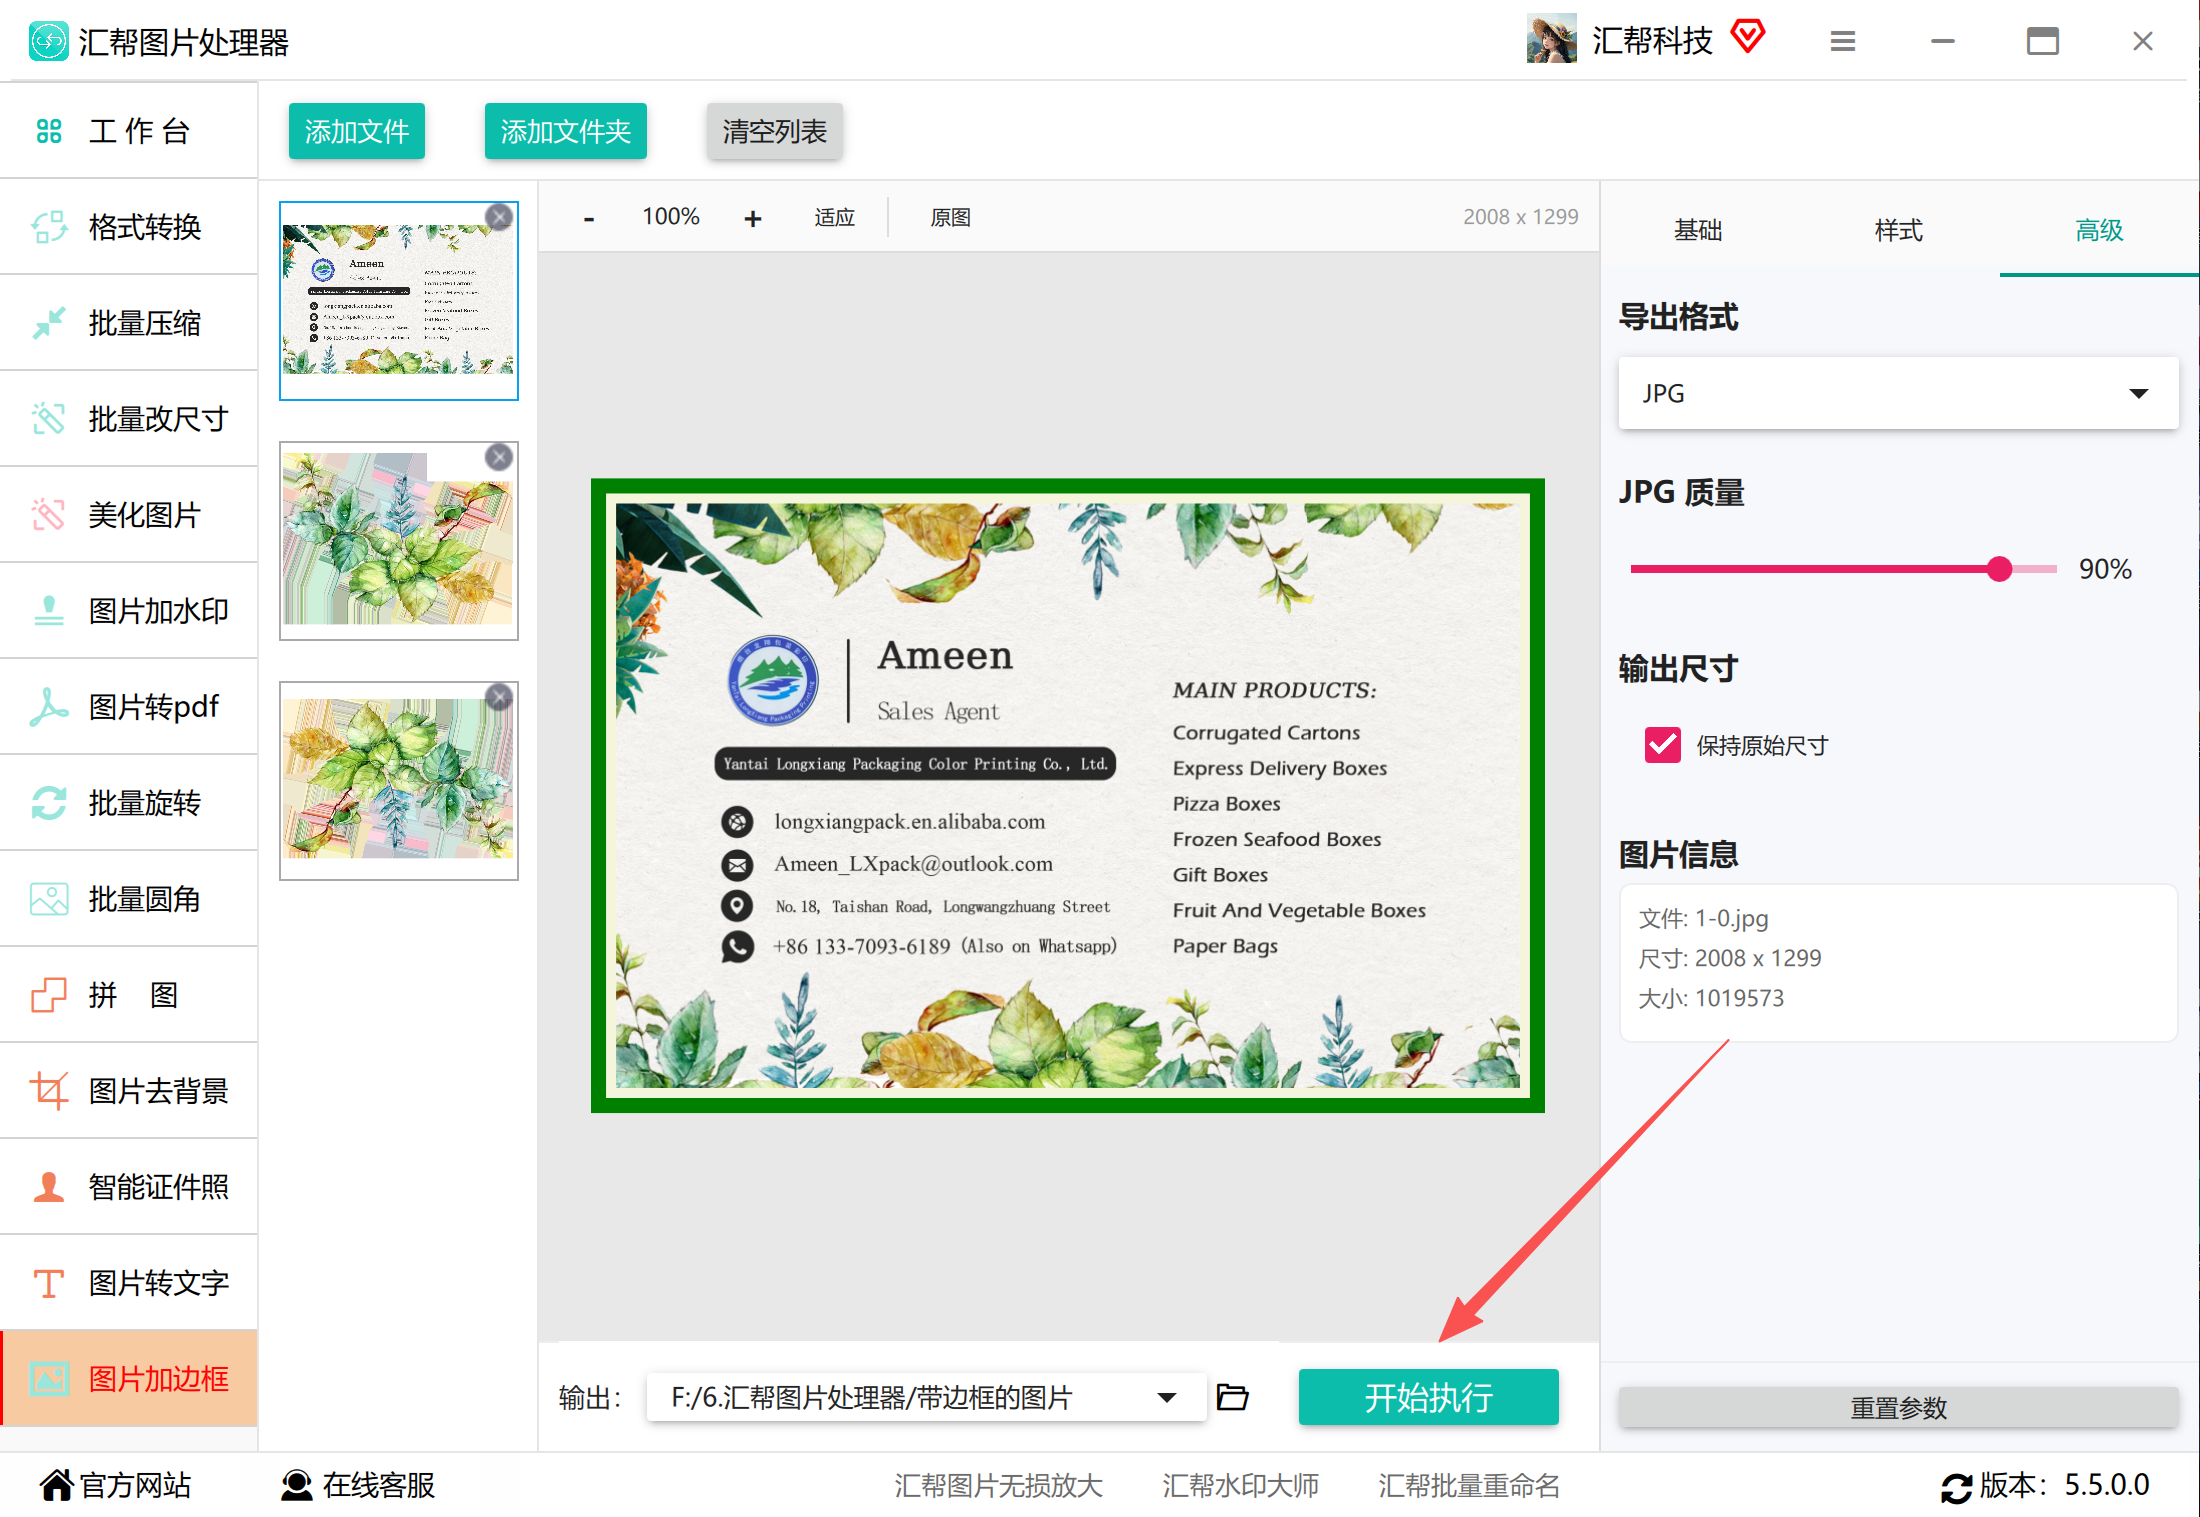Remove the third leaf image thumbnail
Viewport: 2200px width, 1517px height.
pyautogui.click(x=499, y=697)
